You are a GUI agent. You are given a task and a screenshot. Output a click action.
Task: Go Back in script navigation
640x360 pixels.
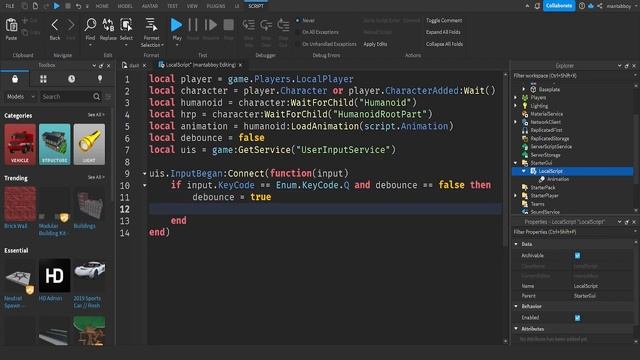click(55, 25)
